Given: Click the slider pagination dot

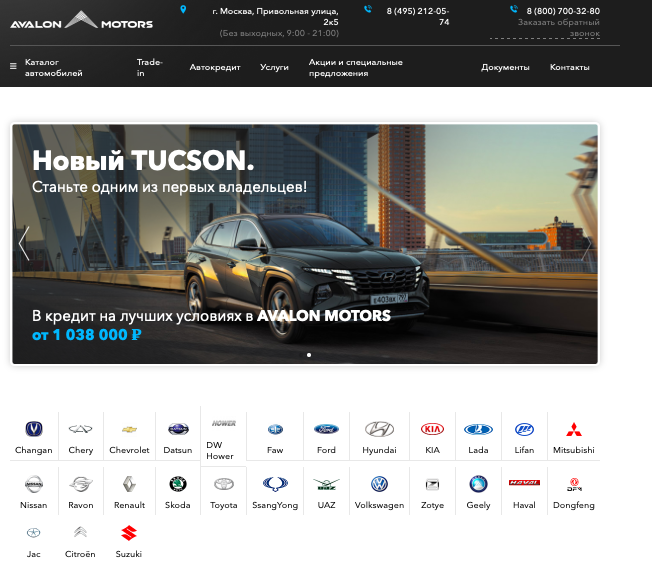Looking at the screenshot, I should (309, 355).
